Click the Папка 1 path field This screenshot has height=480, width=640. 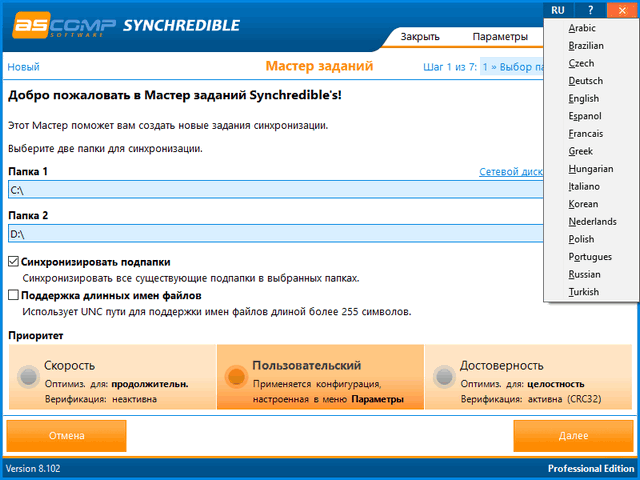276,190
